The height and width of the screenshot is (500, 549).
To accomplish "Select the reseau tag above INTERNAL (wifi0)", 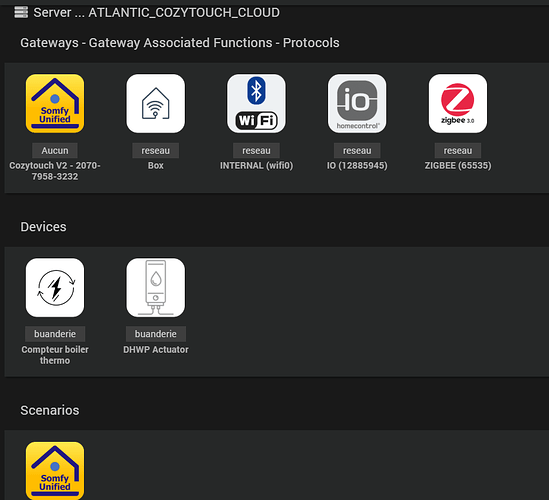I will click(256, 151).
